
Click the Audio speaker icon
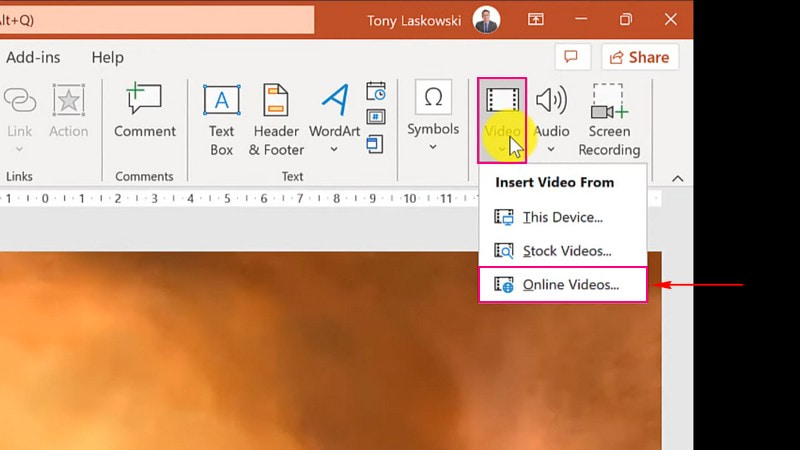pos(551,100)
